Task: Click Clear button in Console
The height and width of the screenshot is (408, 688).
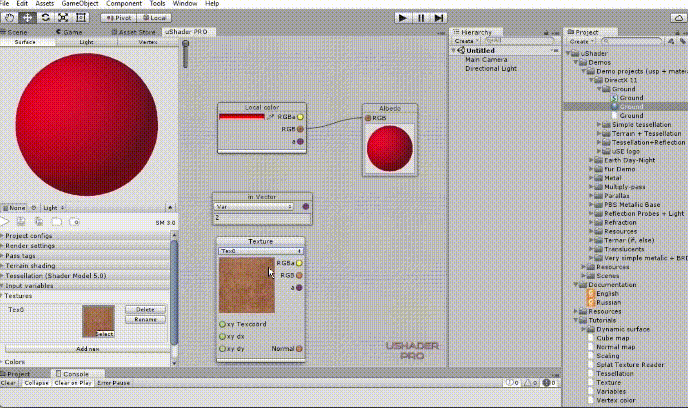Action: (8, 383)
